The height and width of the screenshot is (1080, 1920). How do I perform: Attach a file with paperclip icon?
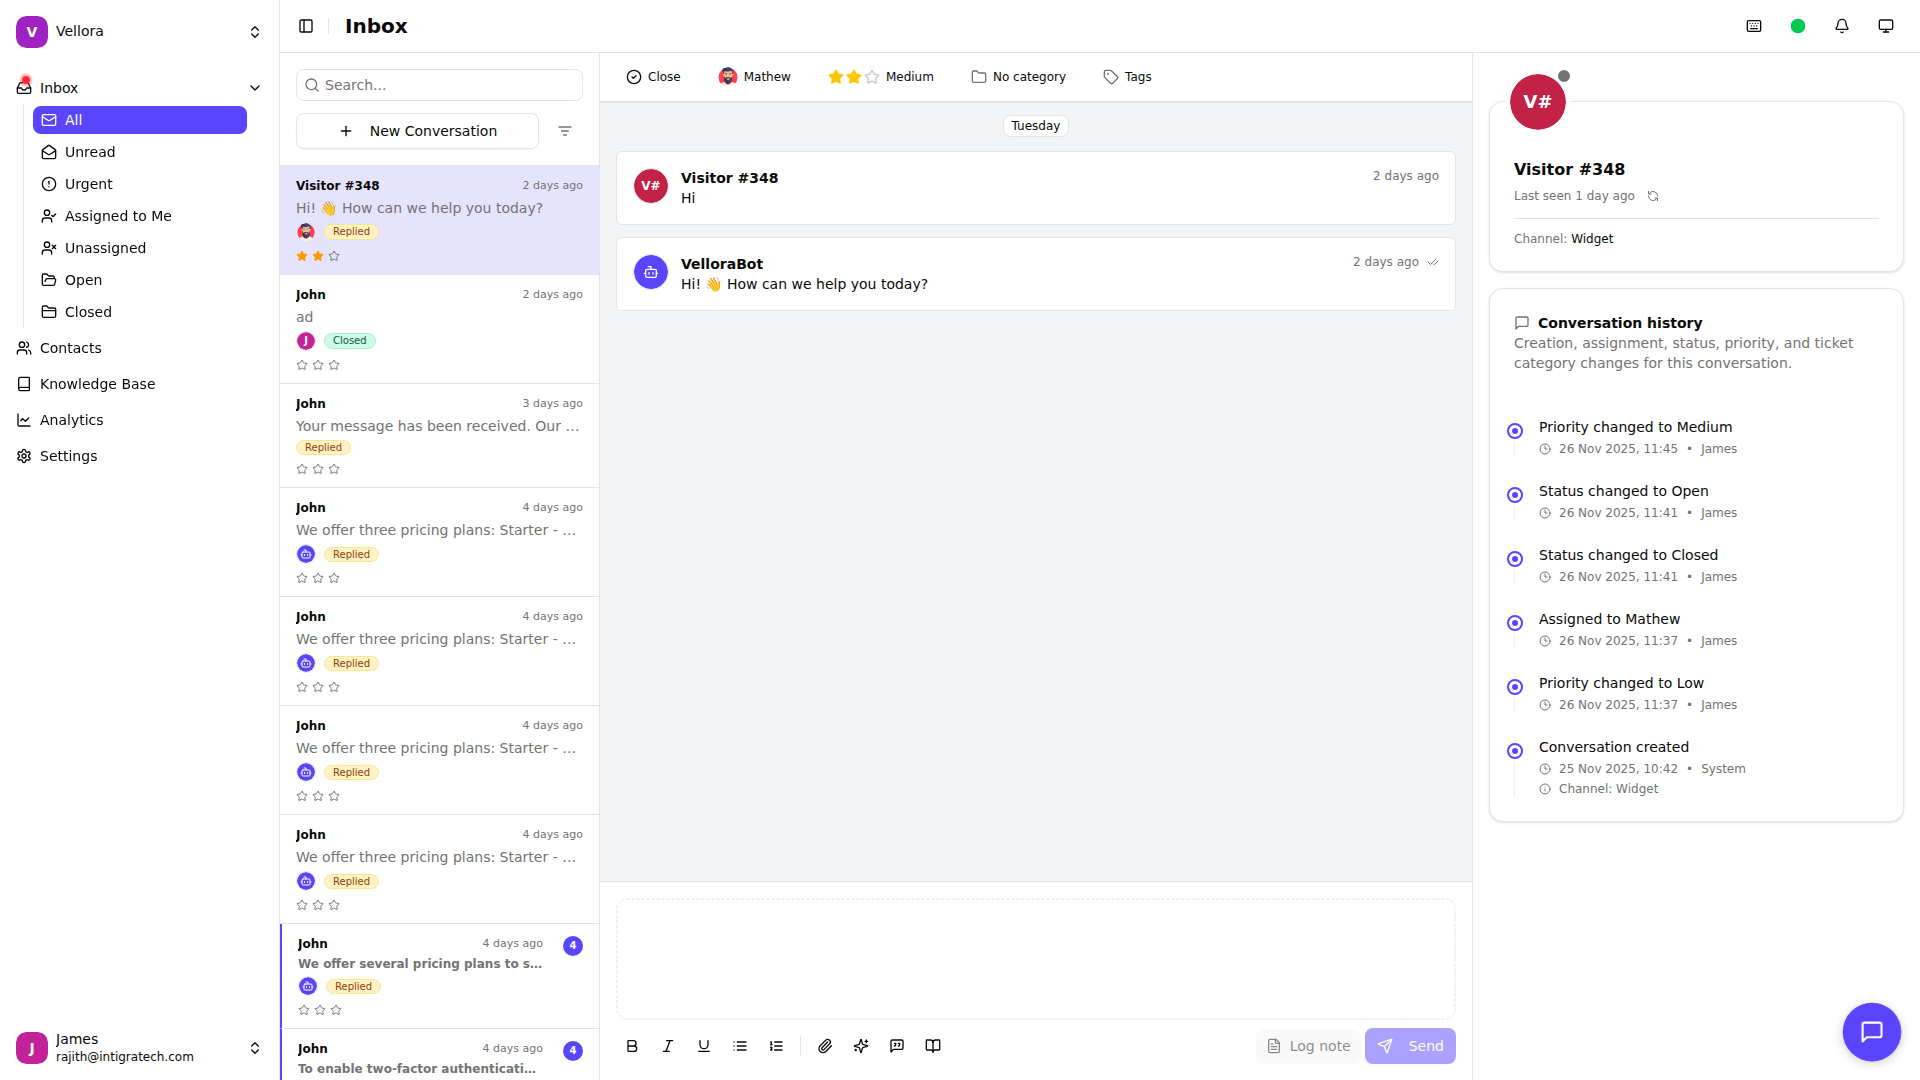tap(825, 1046)
